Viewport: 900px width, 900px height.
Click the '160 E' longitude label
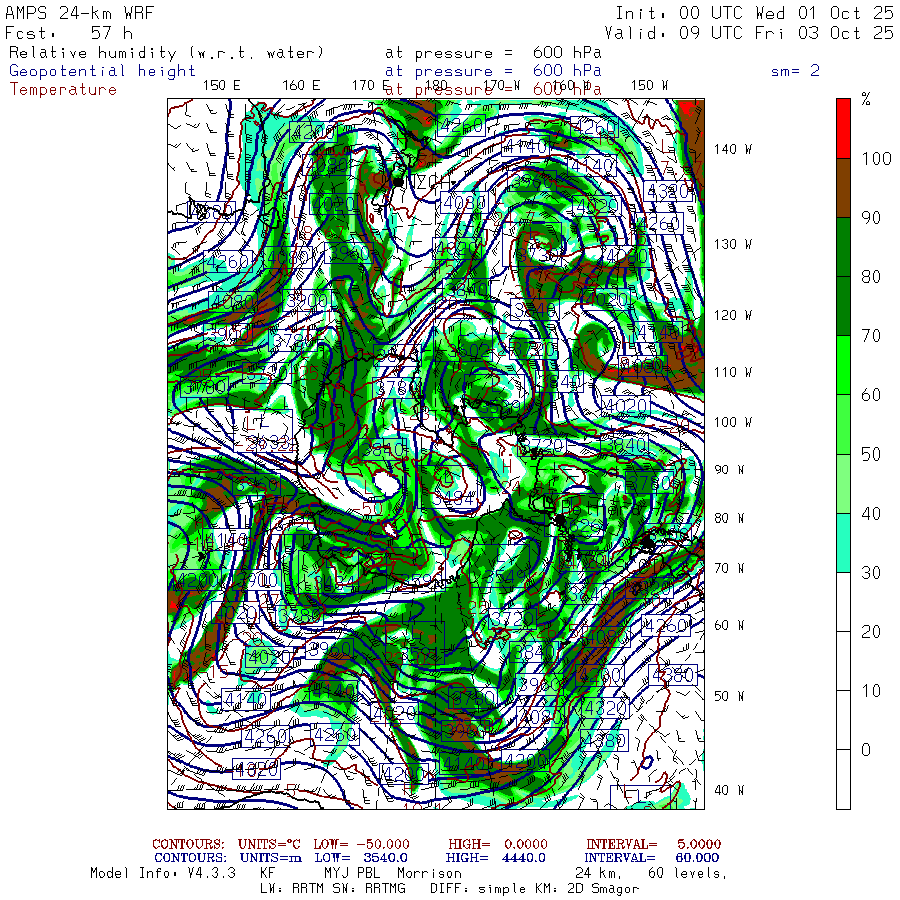point(301,85)
